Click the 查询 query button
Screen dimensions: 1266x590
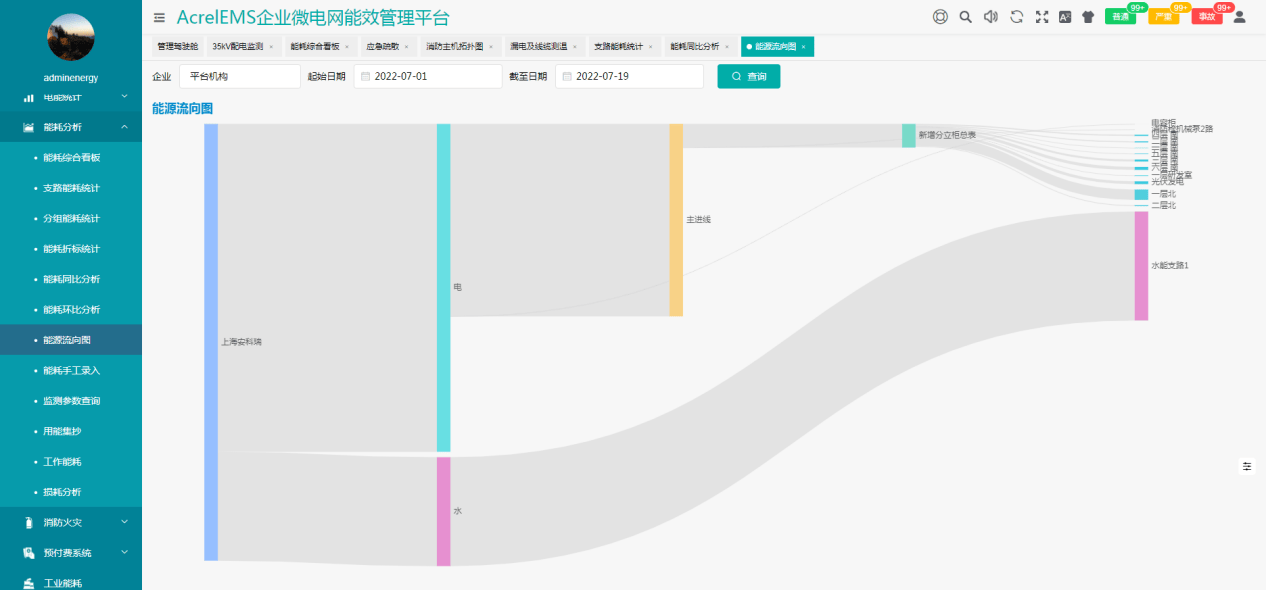748,76
